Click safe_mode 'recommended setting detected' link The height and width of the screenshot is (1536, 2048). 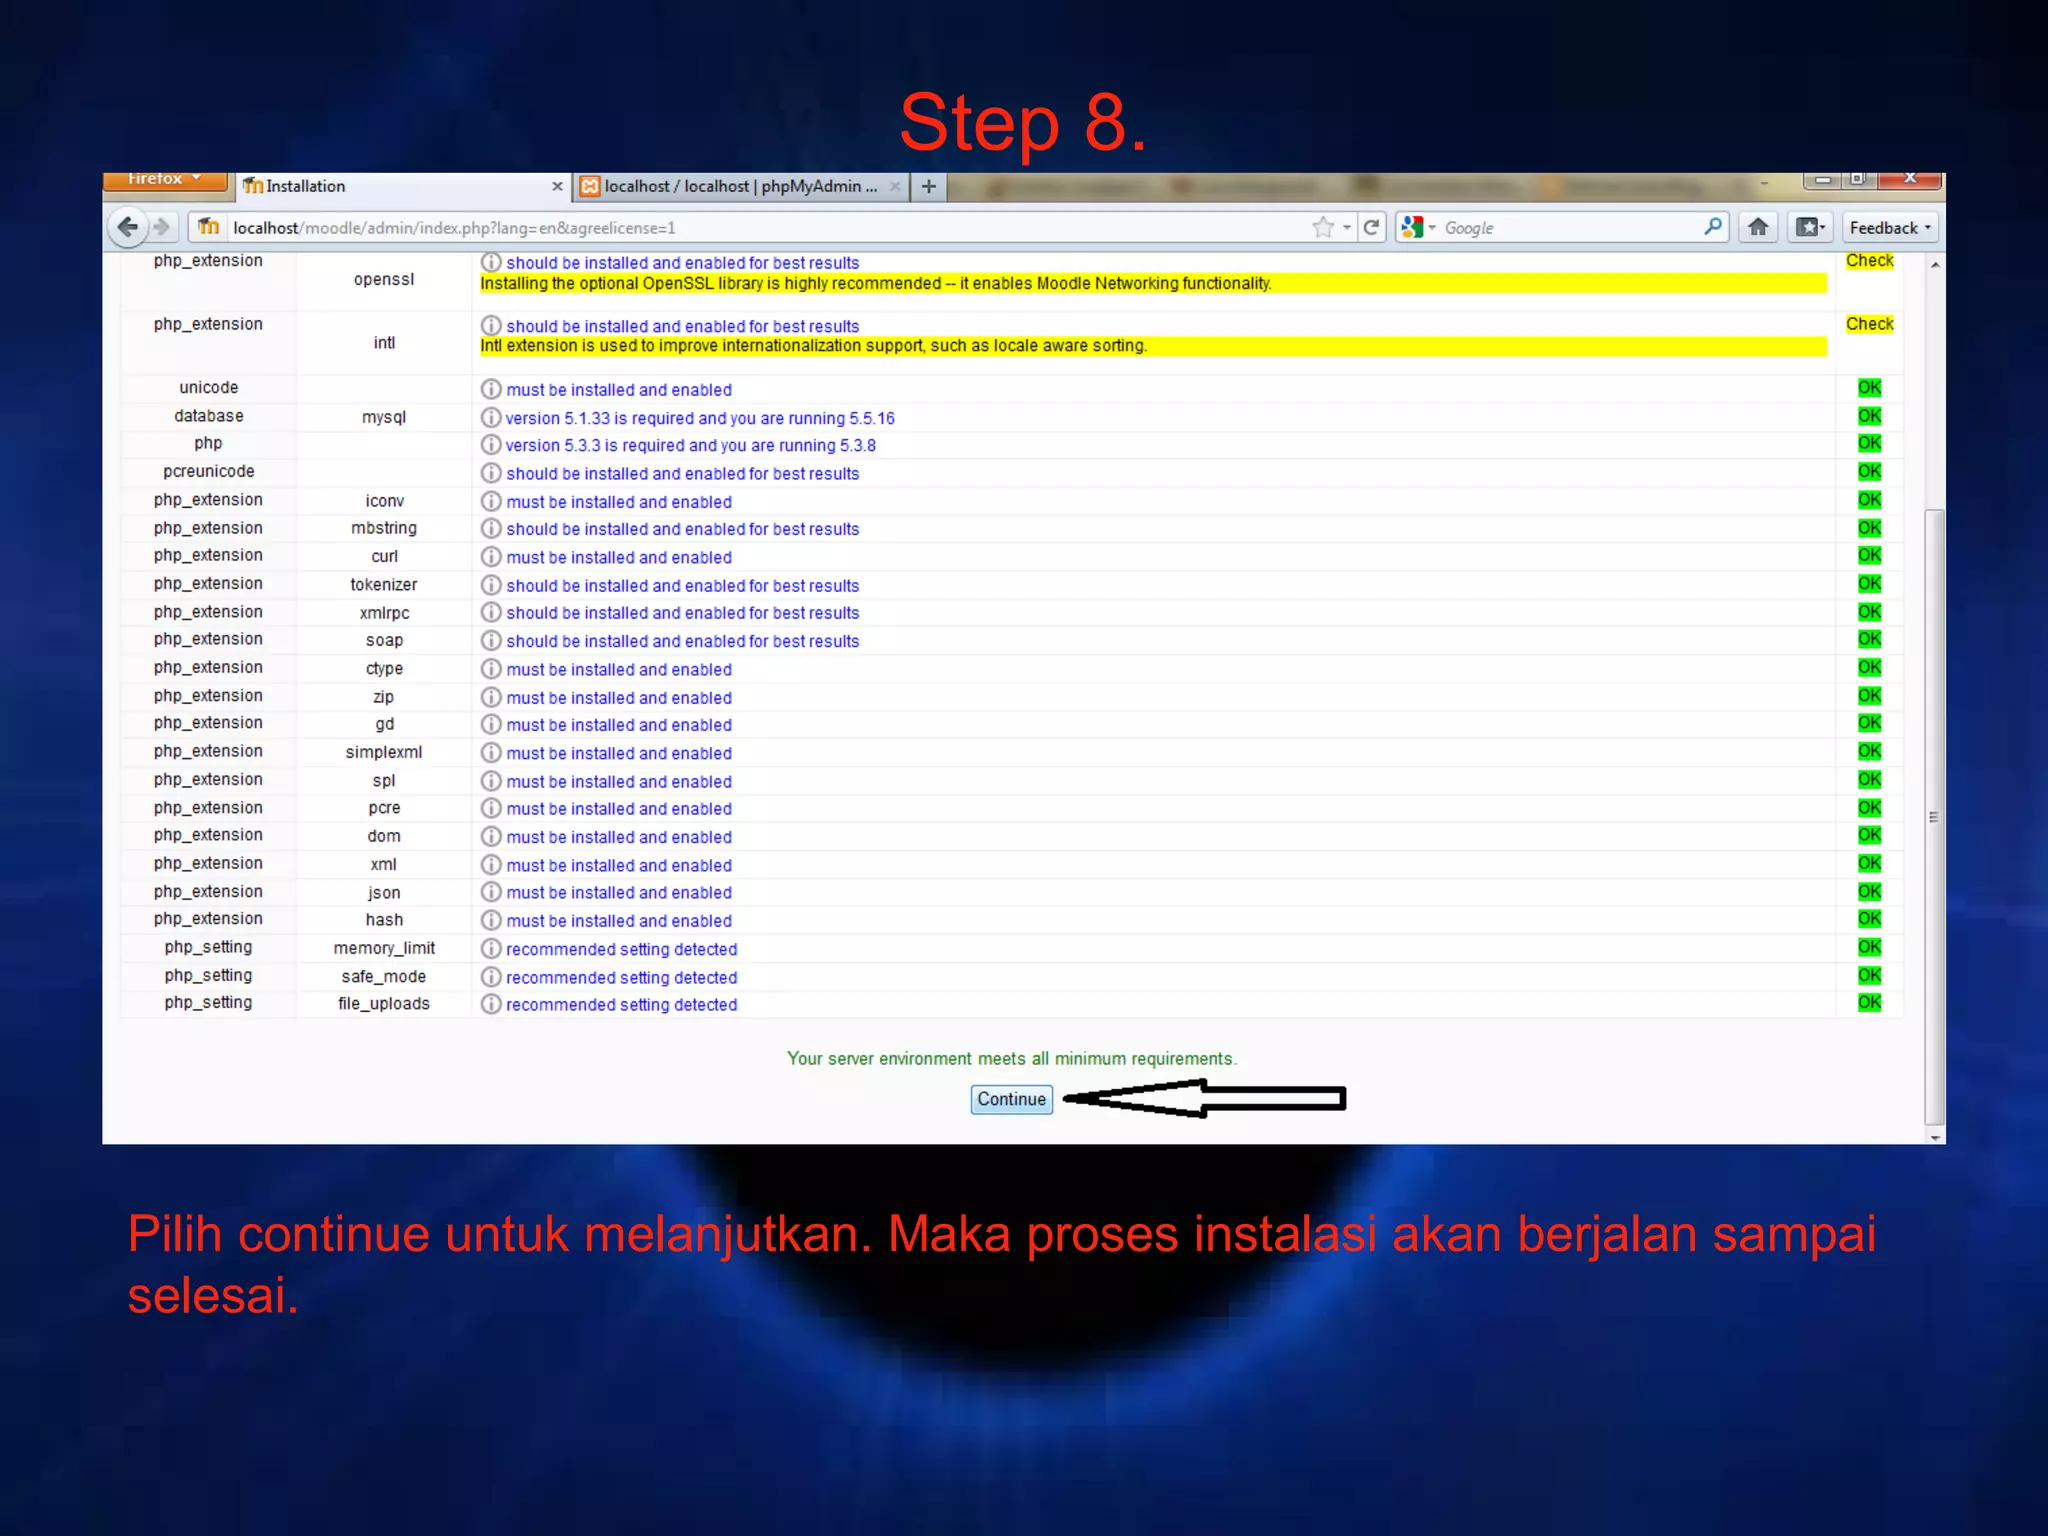[x=621, y=977]
